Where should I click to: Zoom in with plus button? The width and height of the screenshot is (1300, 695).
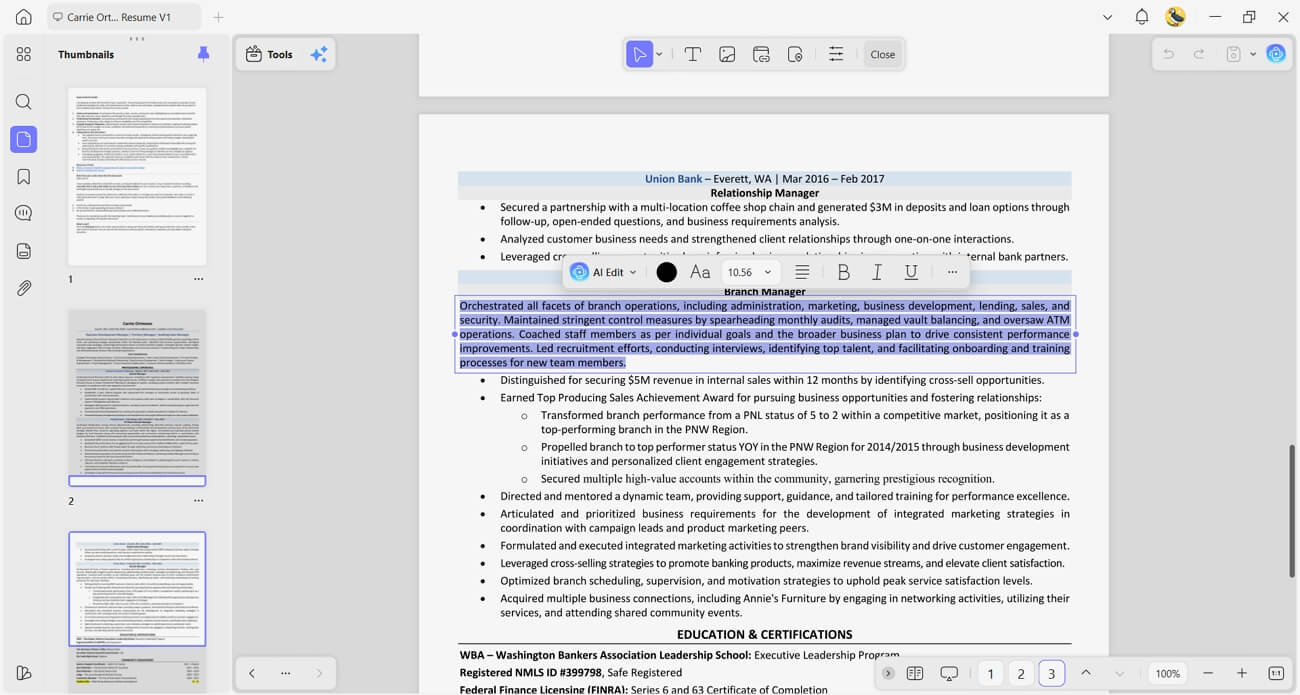(1241, 673)
